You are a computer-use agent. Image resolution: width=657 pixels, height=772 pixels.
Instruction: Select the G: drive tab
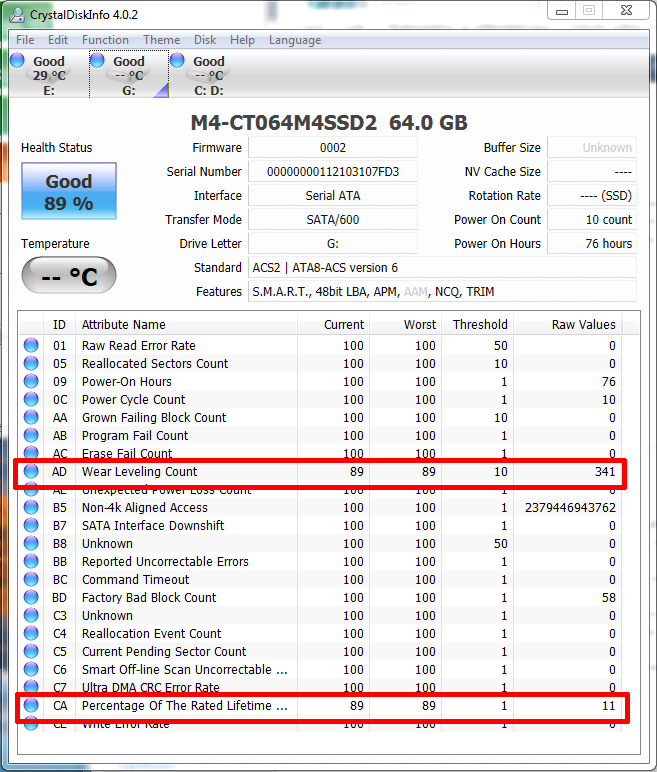click(x=129, y=75)
